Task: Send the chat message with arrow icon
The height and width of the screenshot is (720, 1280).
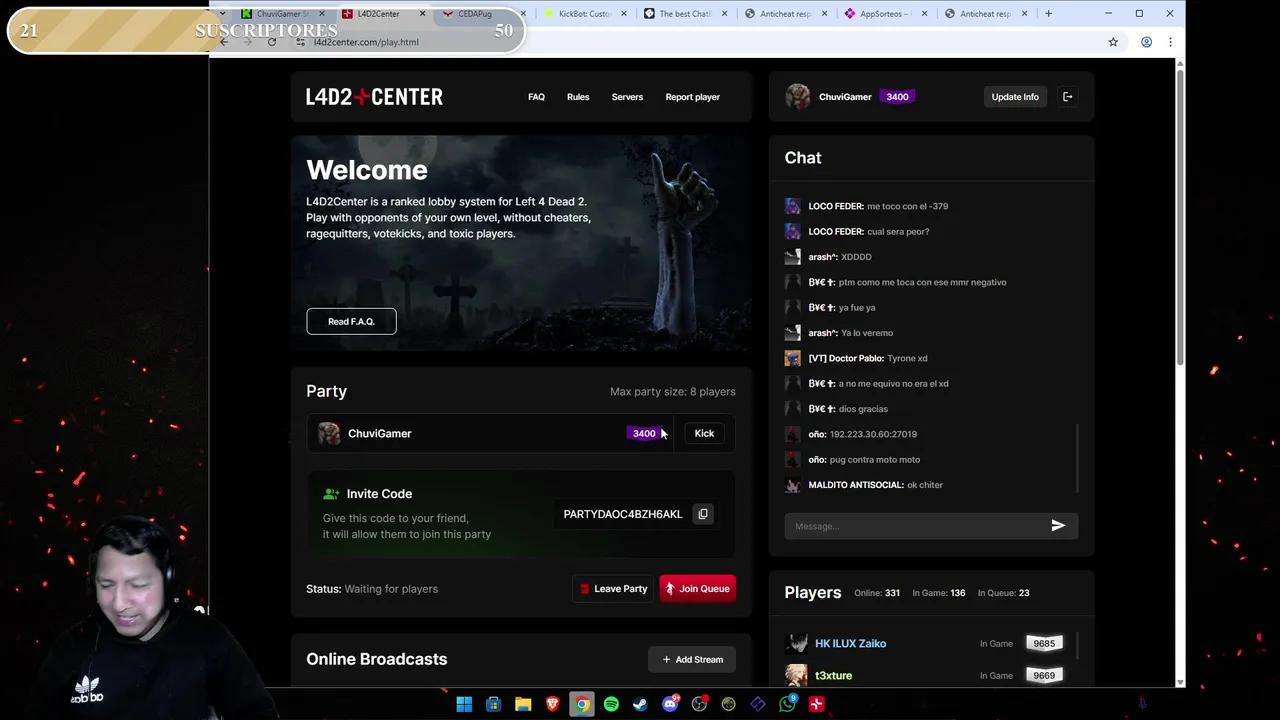Action: [1058, 525]
